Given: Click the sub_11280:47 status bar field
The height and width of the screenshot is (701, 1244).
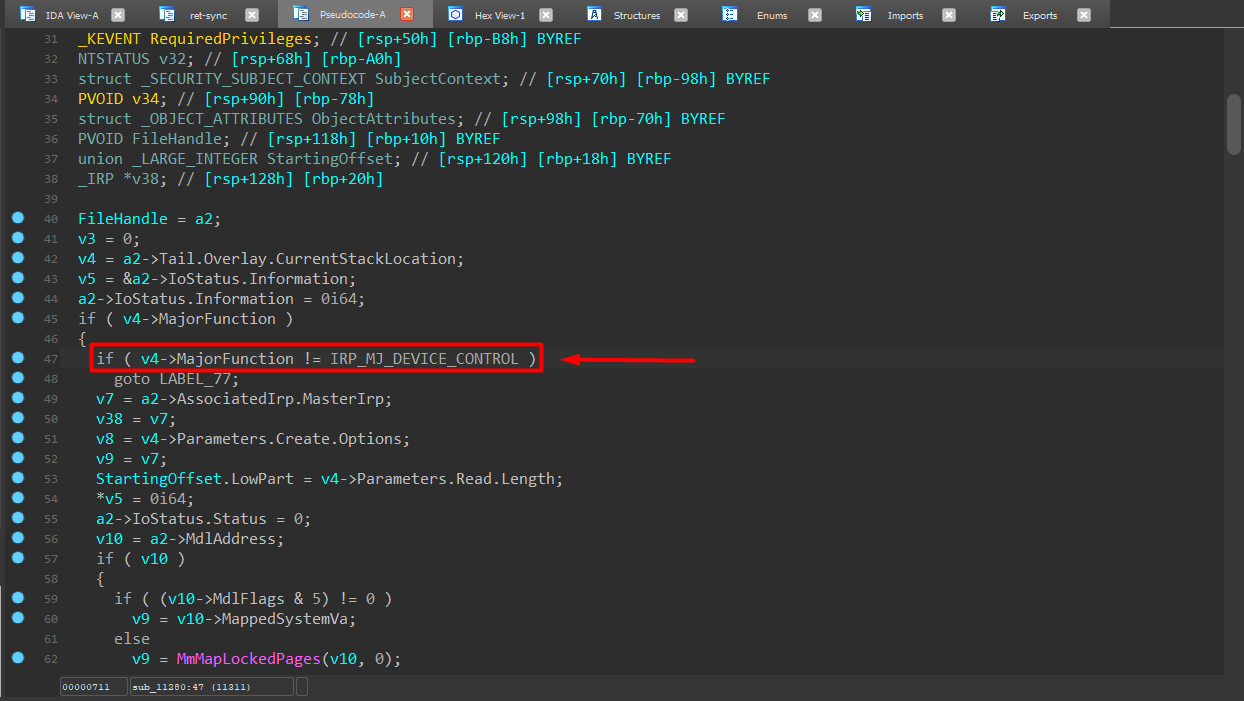Looking at the screenshot, I should point(212,687).
